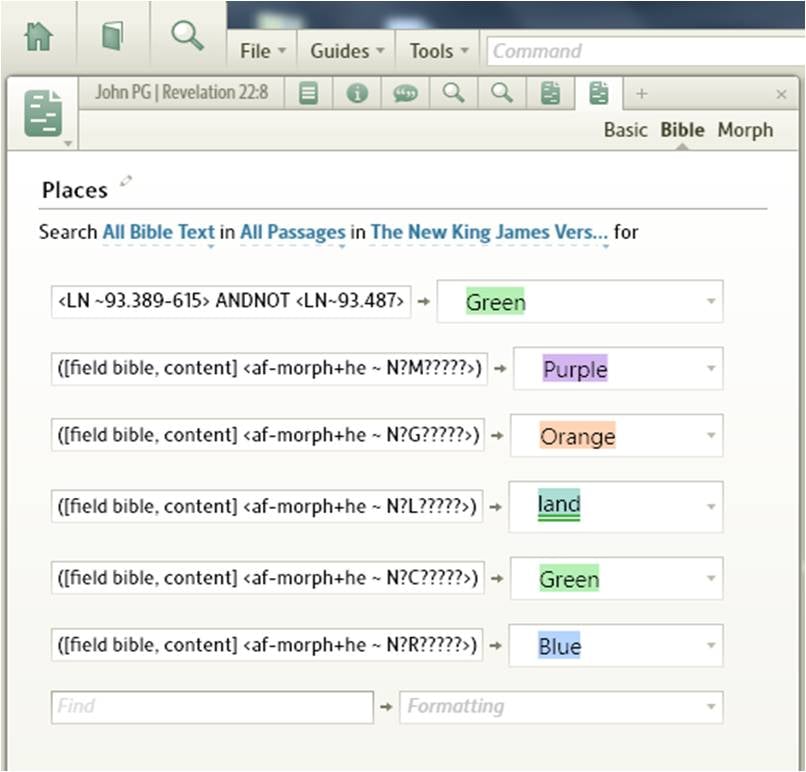
Task: Select the active visual filter document tab
Action: [x=599, y=93]
